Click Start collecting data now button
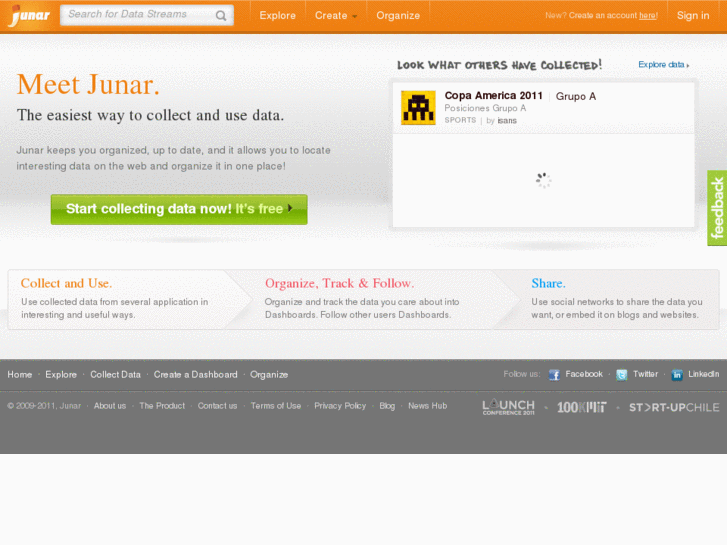Screen dimensions: 727x545 (179, 209)
